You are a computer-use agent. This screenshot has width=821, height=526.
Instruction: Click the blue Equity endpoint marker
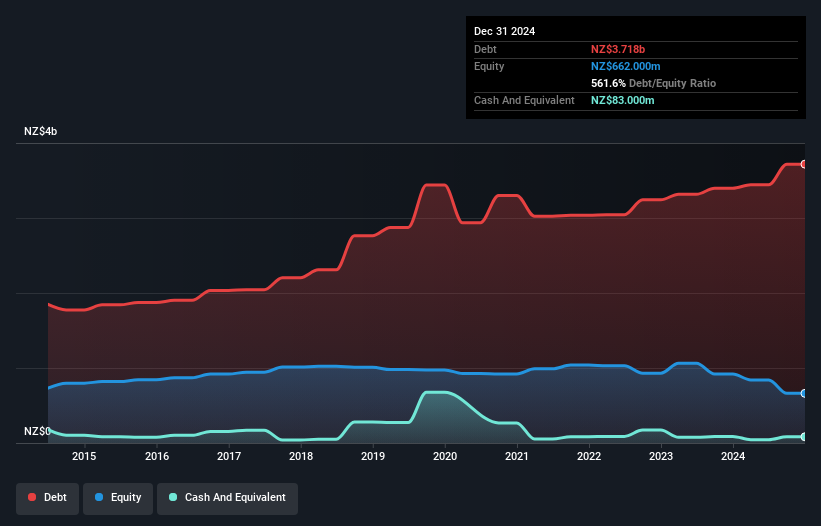(x=804, y=393)
